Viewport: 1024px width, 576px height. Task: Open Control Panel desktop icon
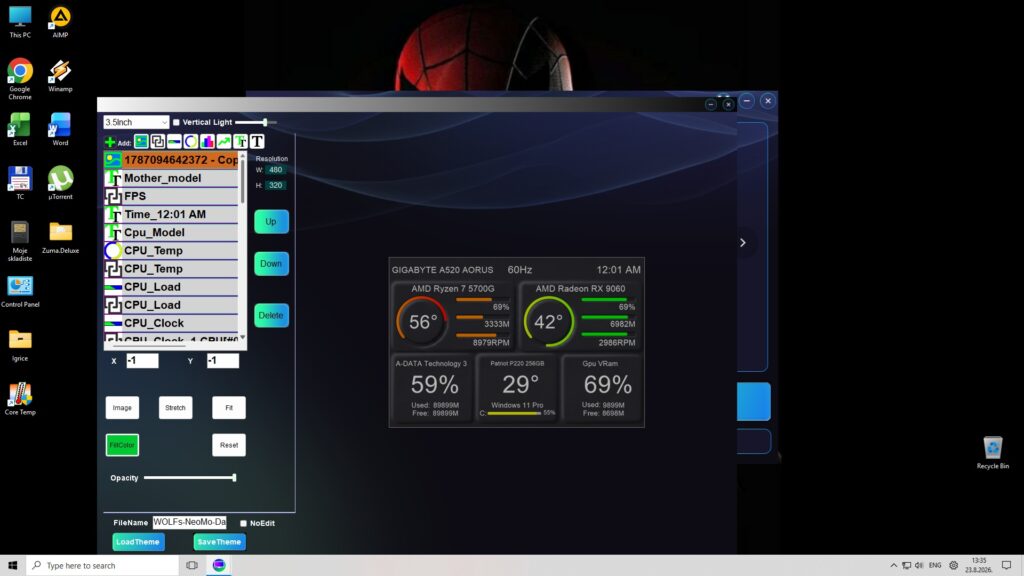click(20, 291)
